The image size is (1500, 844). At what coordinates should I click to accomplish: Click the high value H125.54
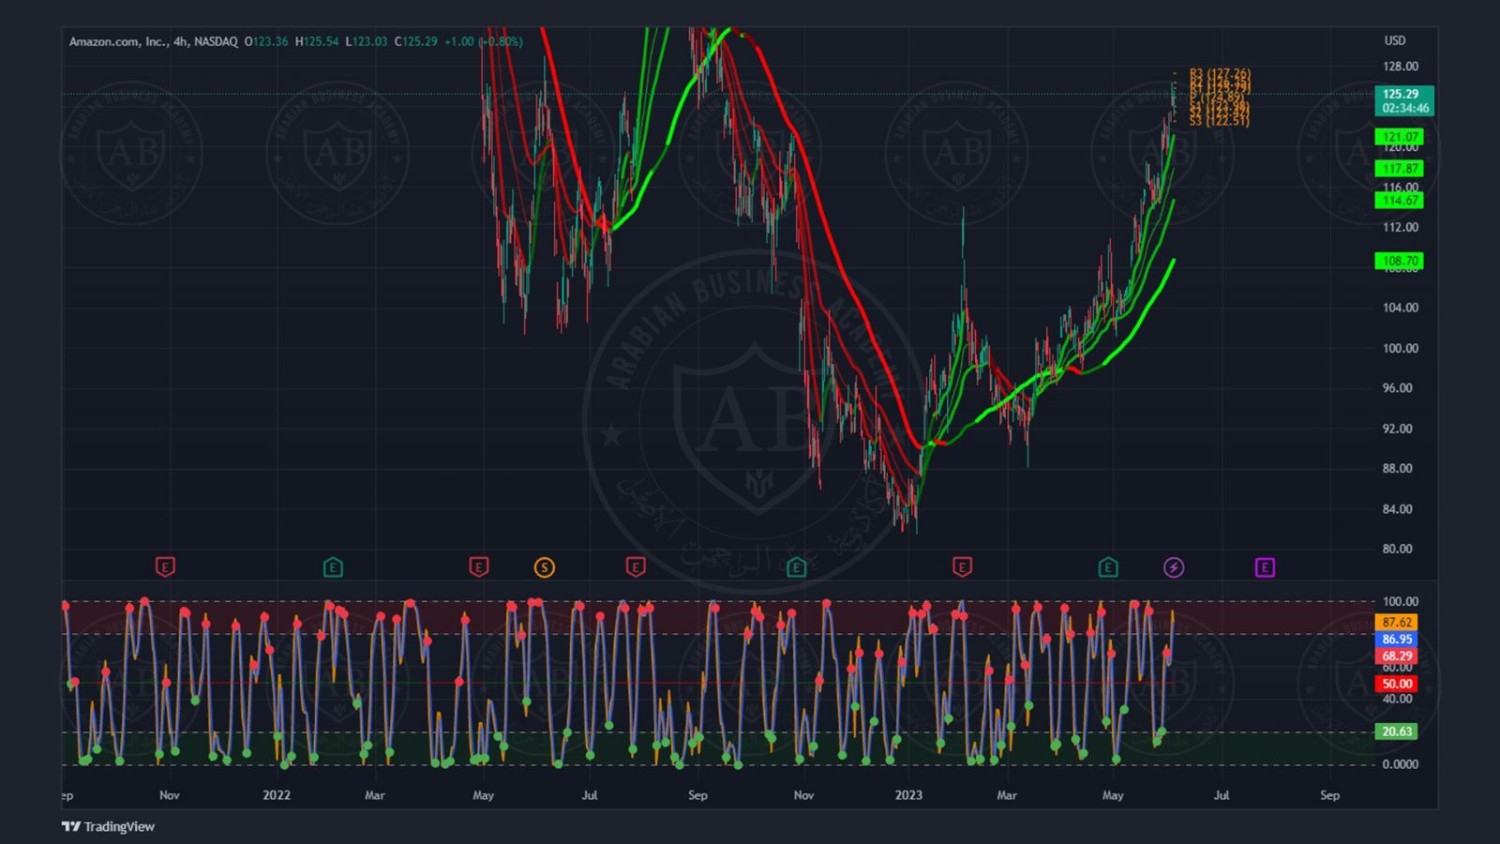[x=317, y=41]
